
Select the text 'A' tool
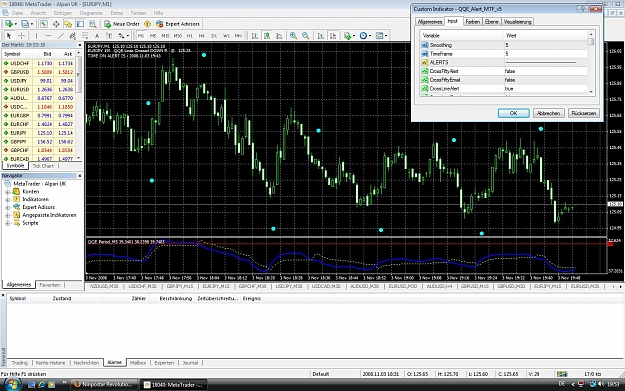coord(97,36)
